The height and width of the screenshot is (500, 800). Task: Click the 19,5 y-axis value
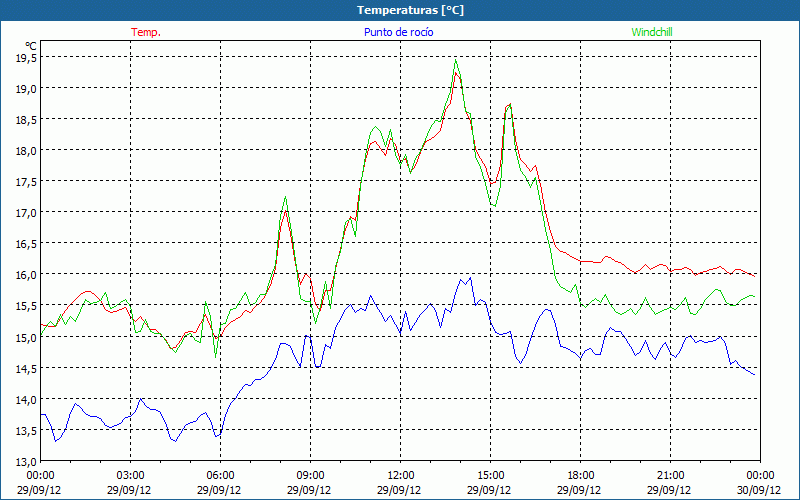[26, 58]
